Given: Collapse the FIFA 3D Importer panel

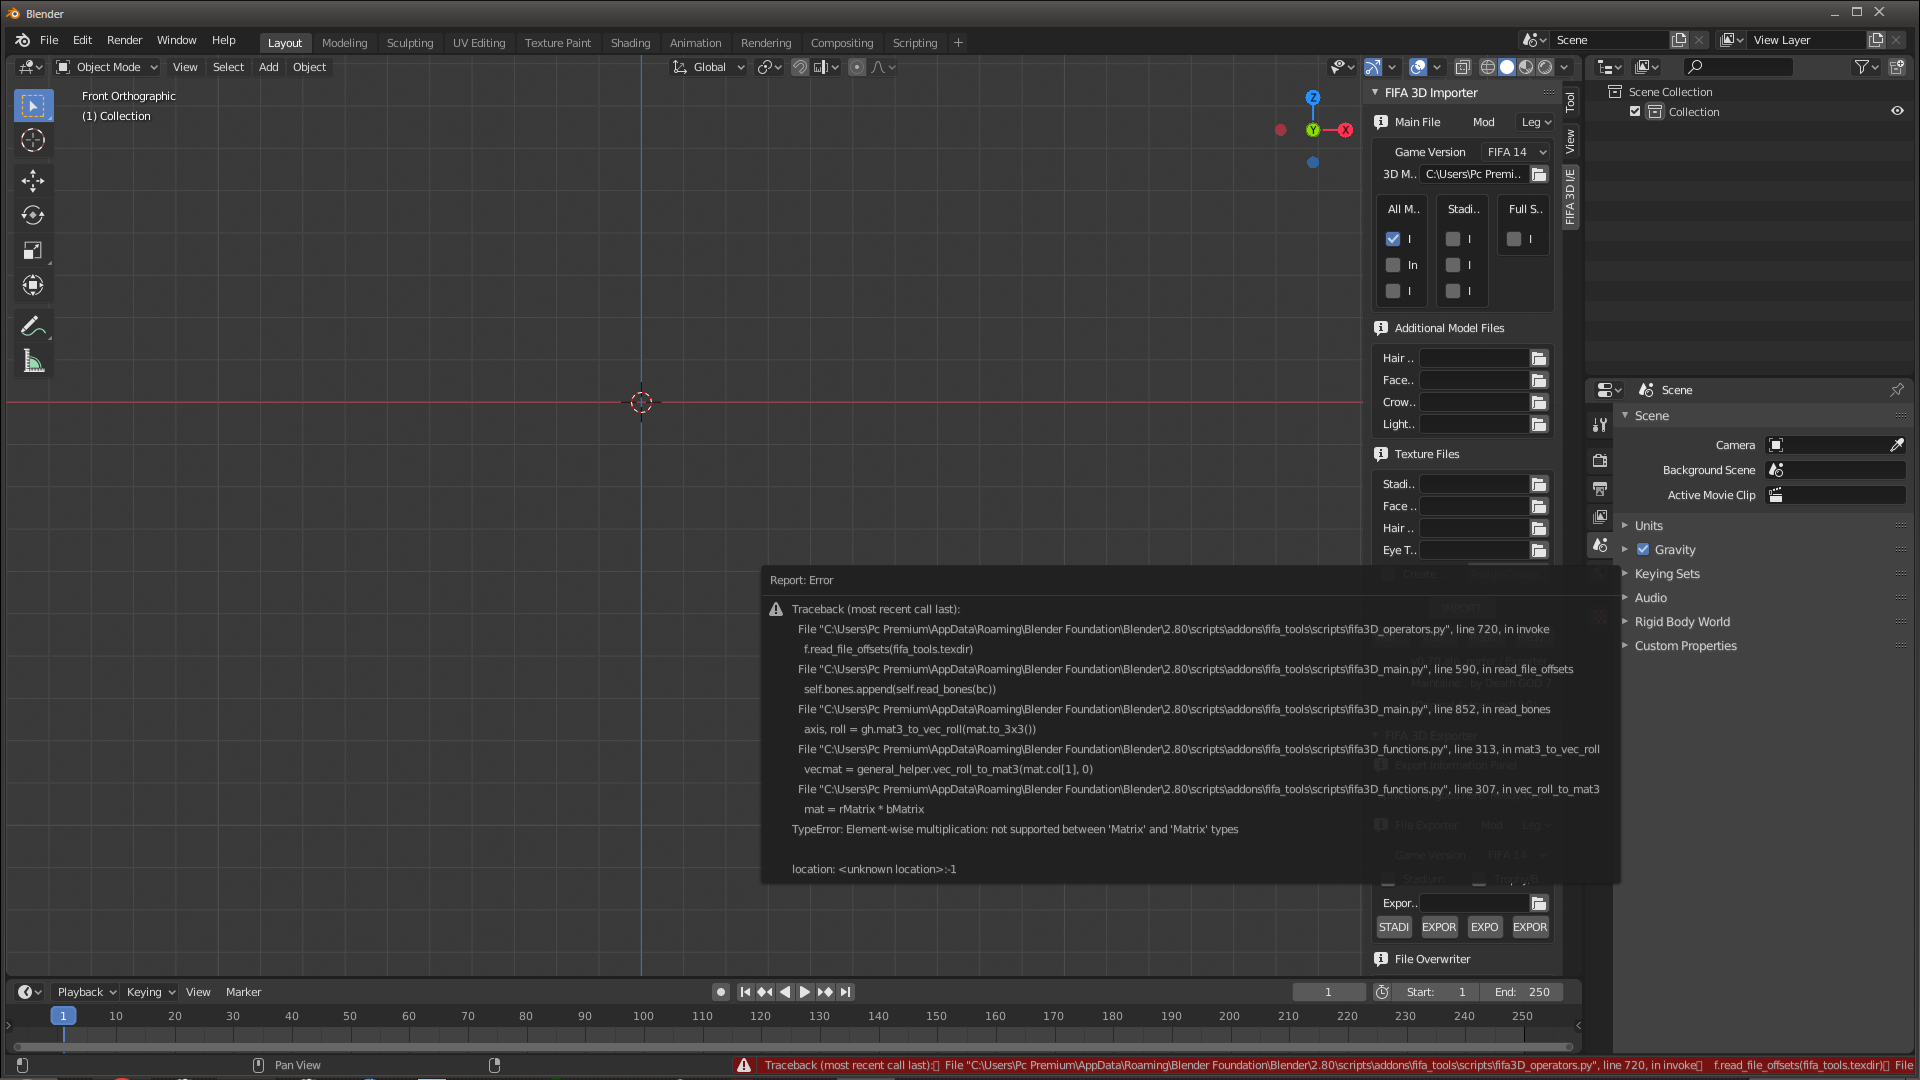Looking at the screenshot, I should pos(1375,92).
